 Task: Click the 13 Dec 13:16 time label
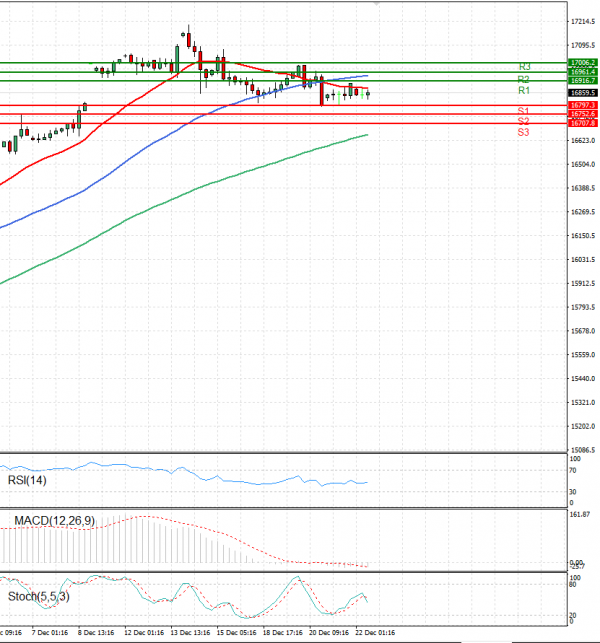point(190,633)
